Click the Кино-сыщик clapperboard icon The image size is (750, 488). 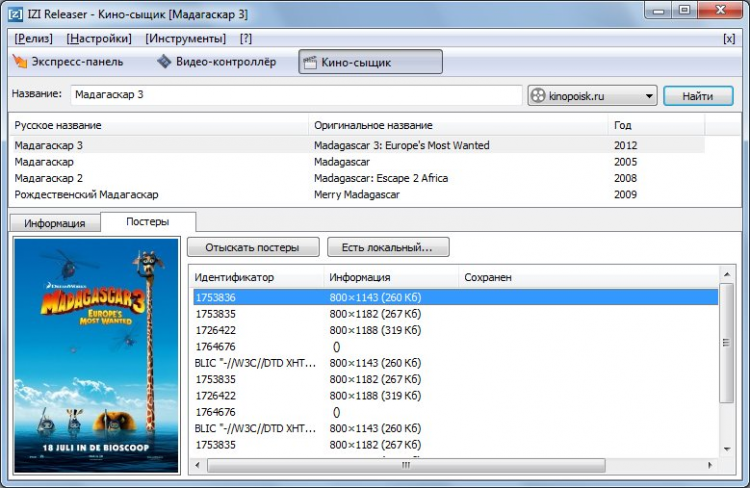point(310,62)
